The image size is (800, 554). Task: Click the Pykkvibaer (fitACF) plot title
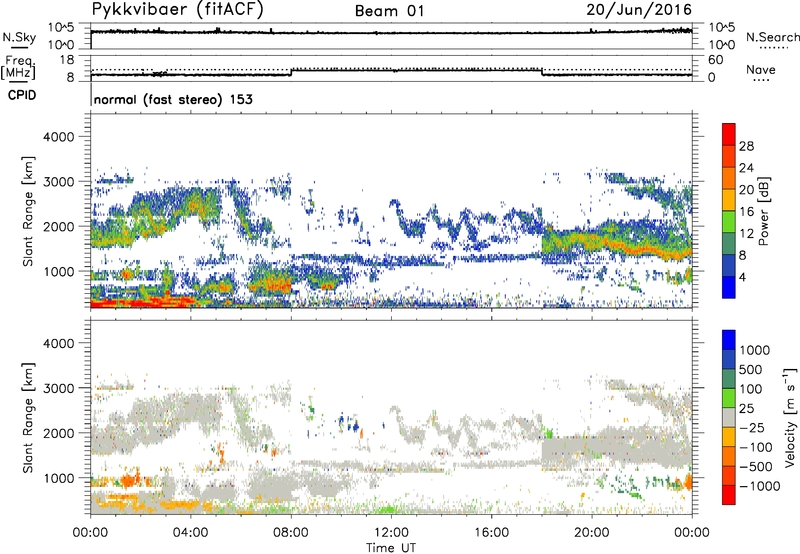tap(178, 10)
